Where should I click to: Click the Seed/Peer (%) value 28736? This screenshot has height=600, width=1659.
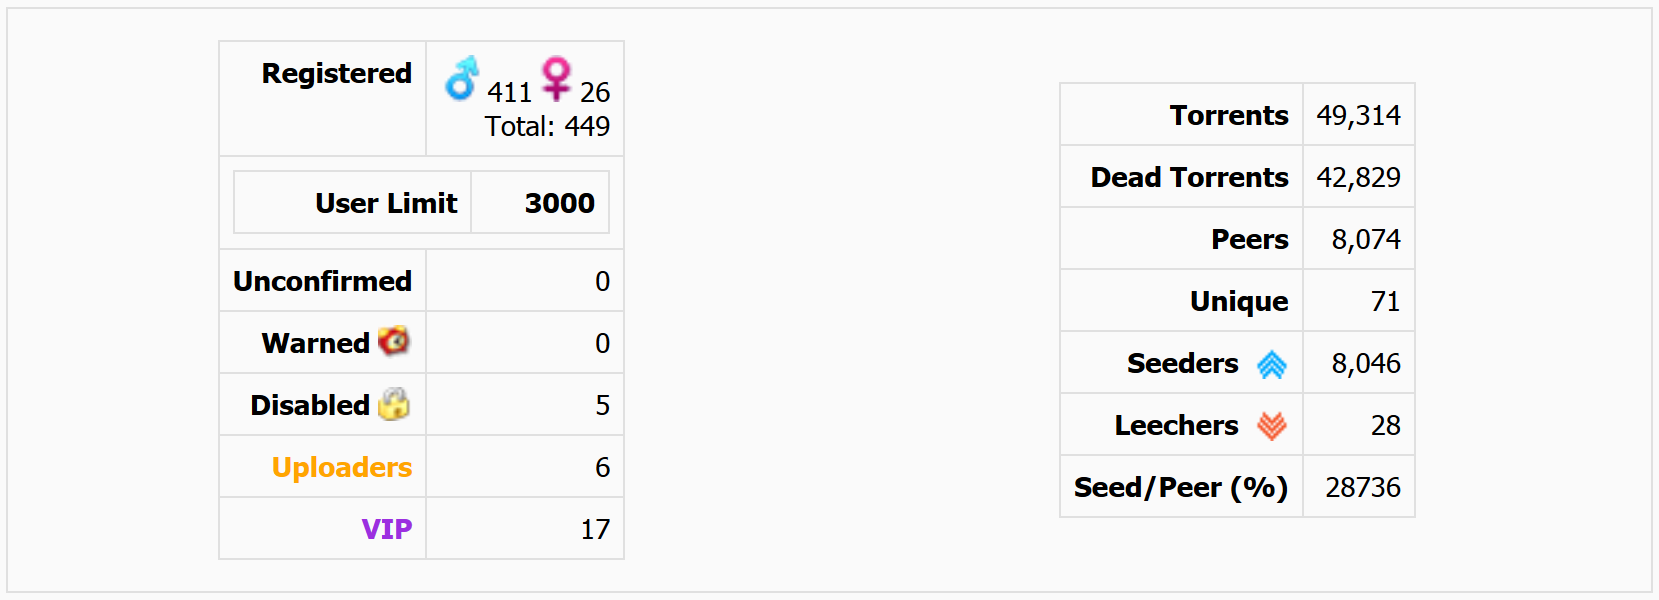1363,487
